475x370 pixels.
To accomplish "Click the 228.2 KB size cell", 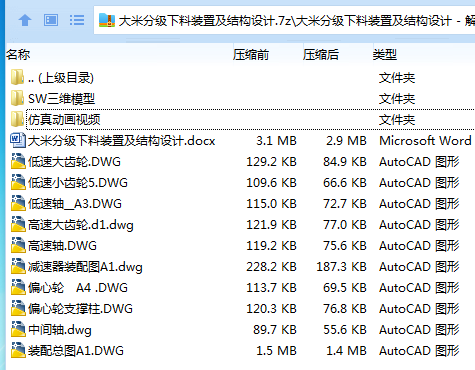I will pyautogui.click(x=271, y=267).
